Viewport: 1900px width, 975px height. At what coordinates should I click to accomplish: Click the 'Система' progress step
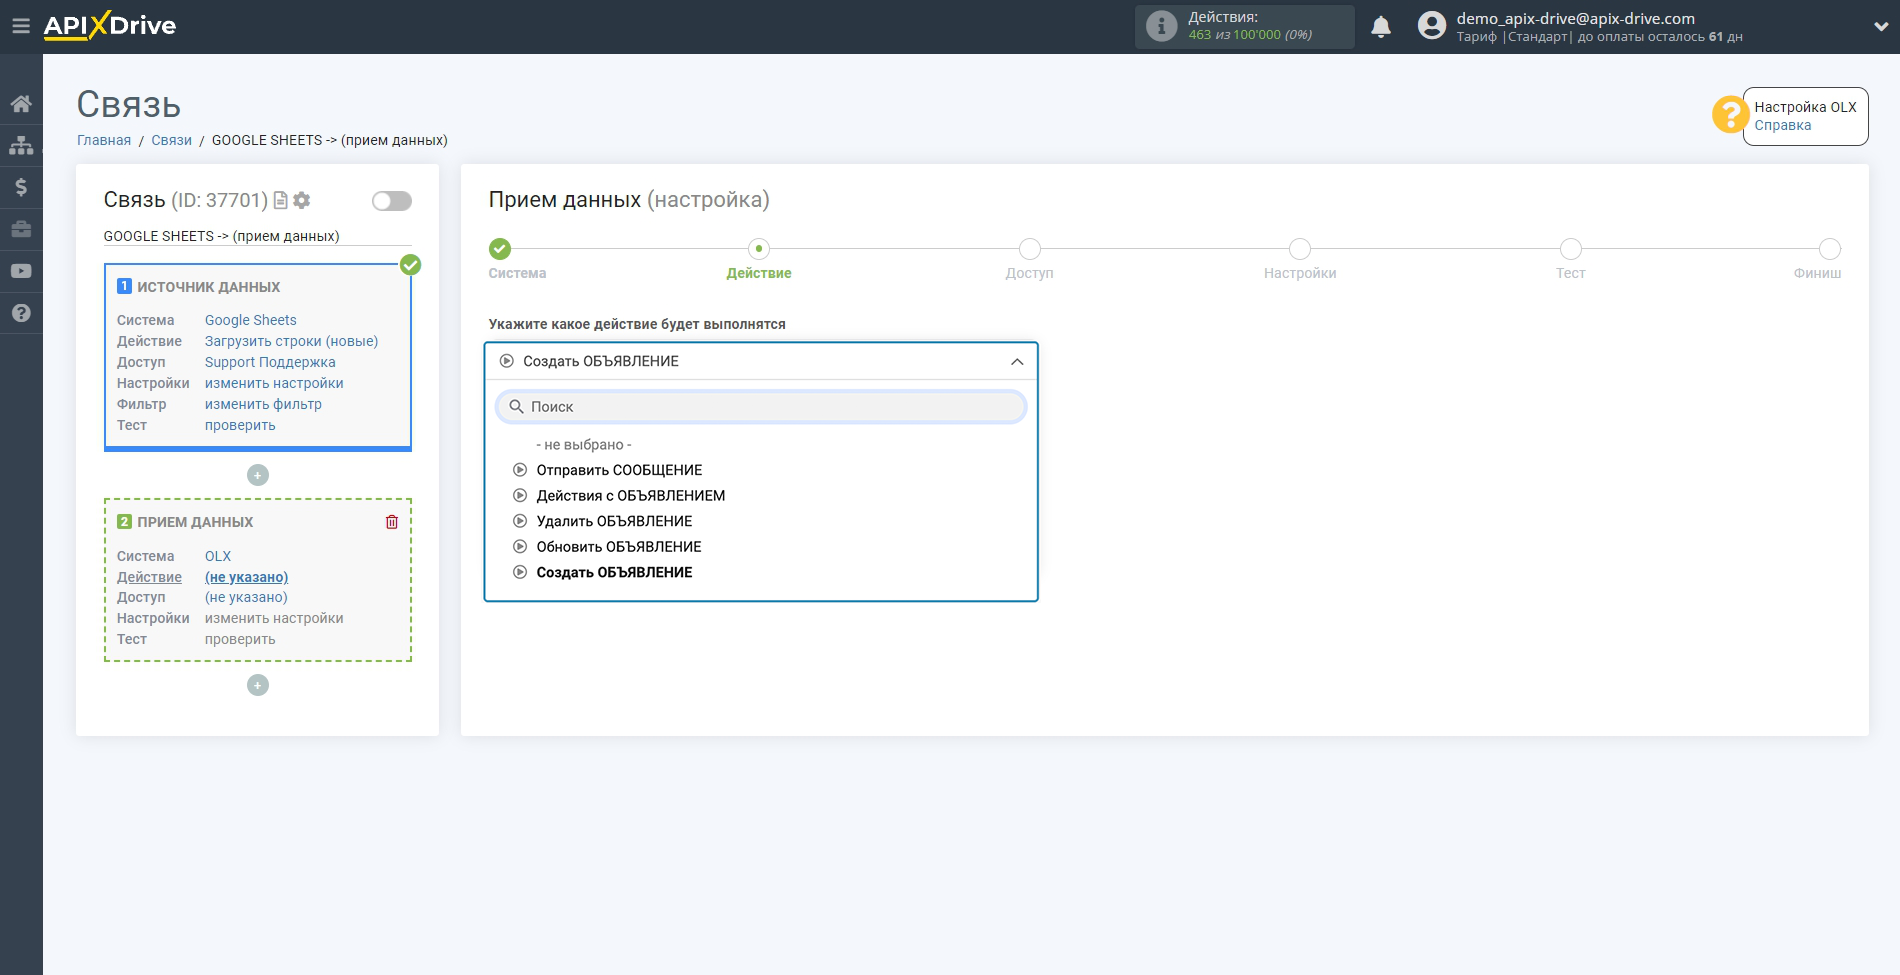pyautogui.click(x=500, y=249)
